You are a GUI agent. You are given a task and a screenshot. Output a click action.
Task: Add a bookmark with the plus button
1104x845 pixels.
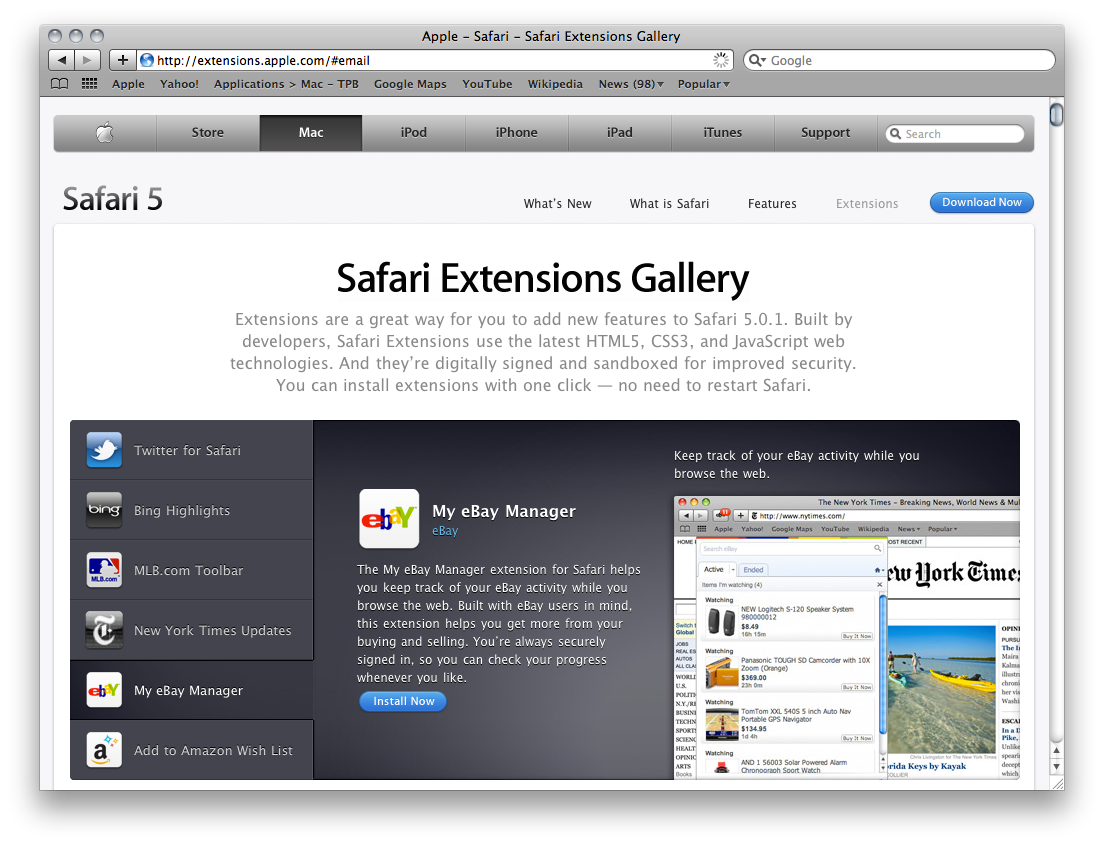123,60
